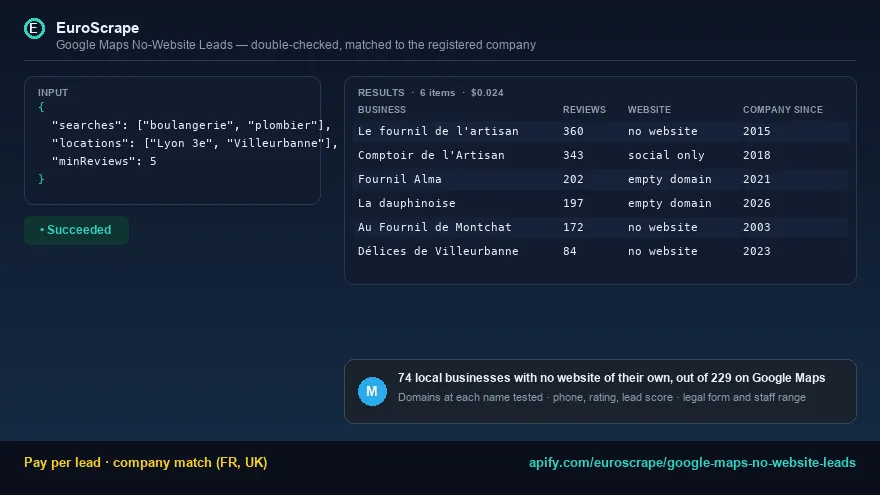
Task: Click Le fournil de l'artisan's no website cell
Action: point(663,131)
